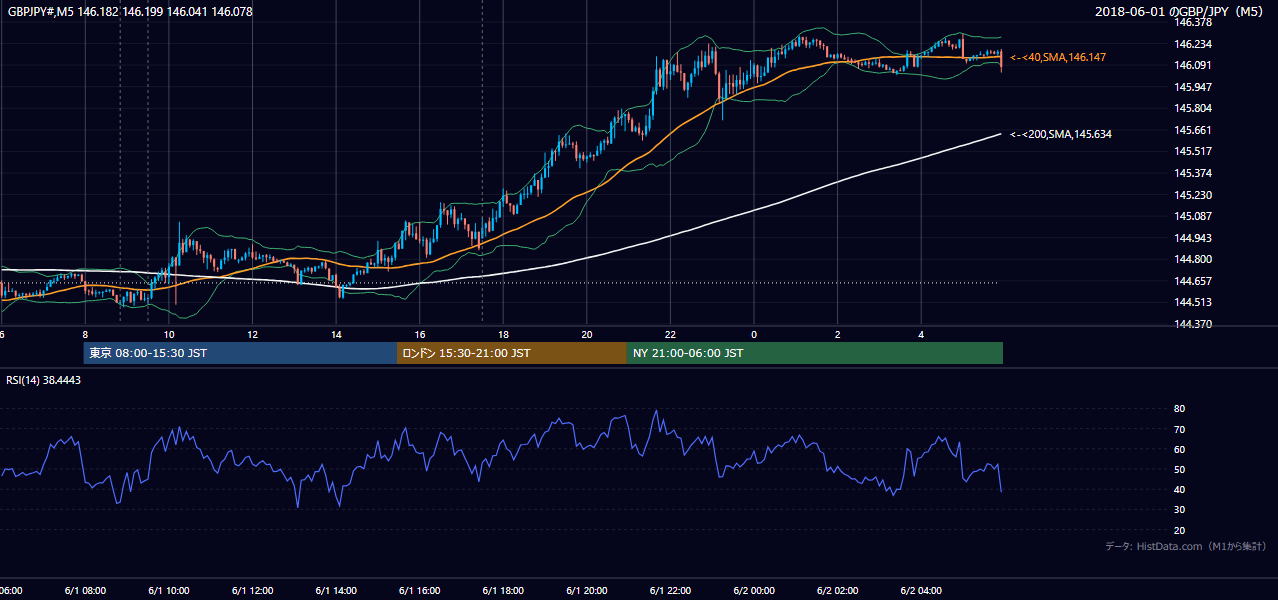Image resolution: width=1278 pixels, height=600 pixels.
Task: Click price axis value 145.804
Action: (1193, 108)
